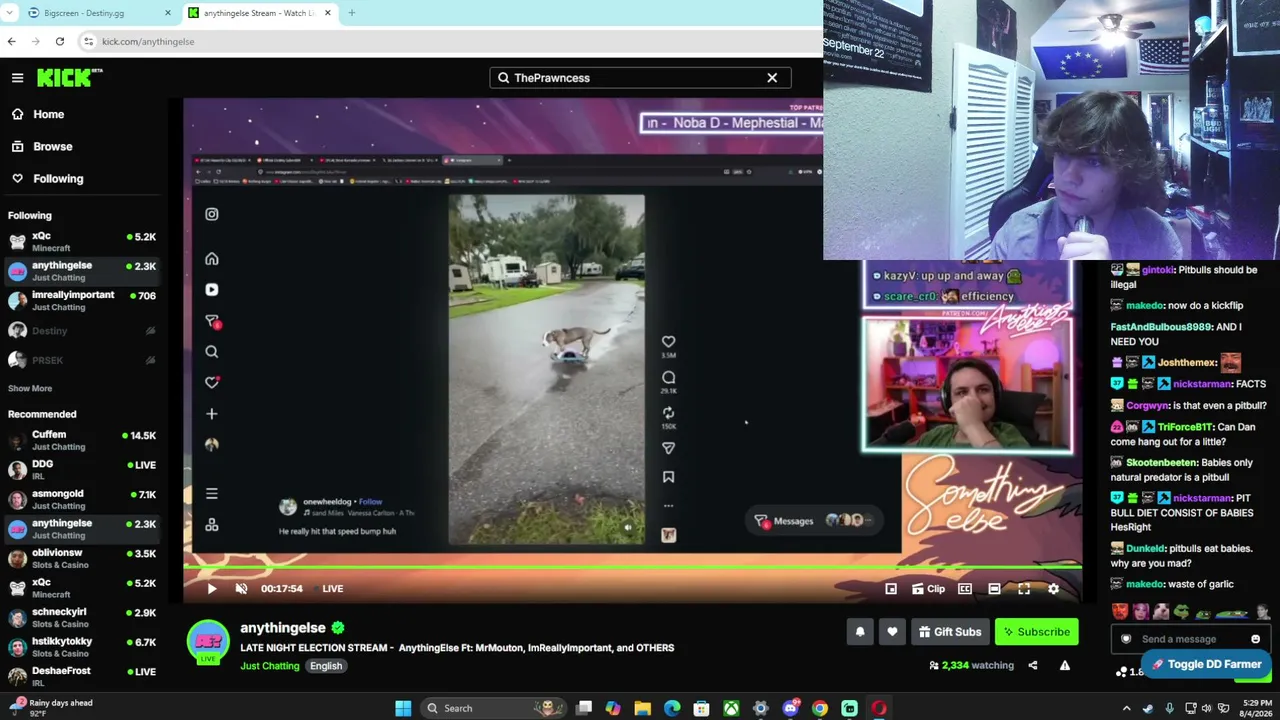
Task: Open the Just Chatting category link
Action: tap(270, 666)
